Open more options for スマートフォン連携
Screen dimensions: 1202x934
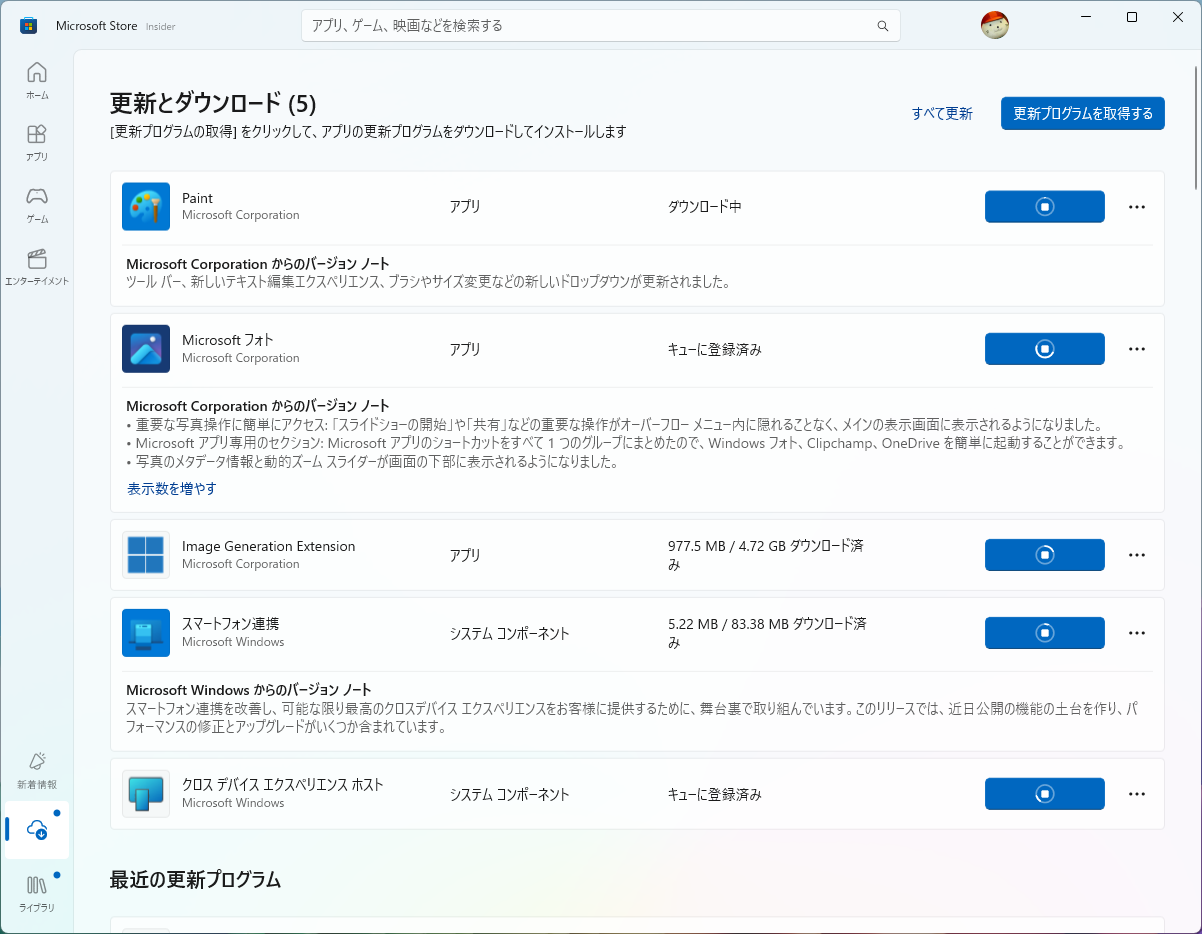1136,632
